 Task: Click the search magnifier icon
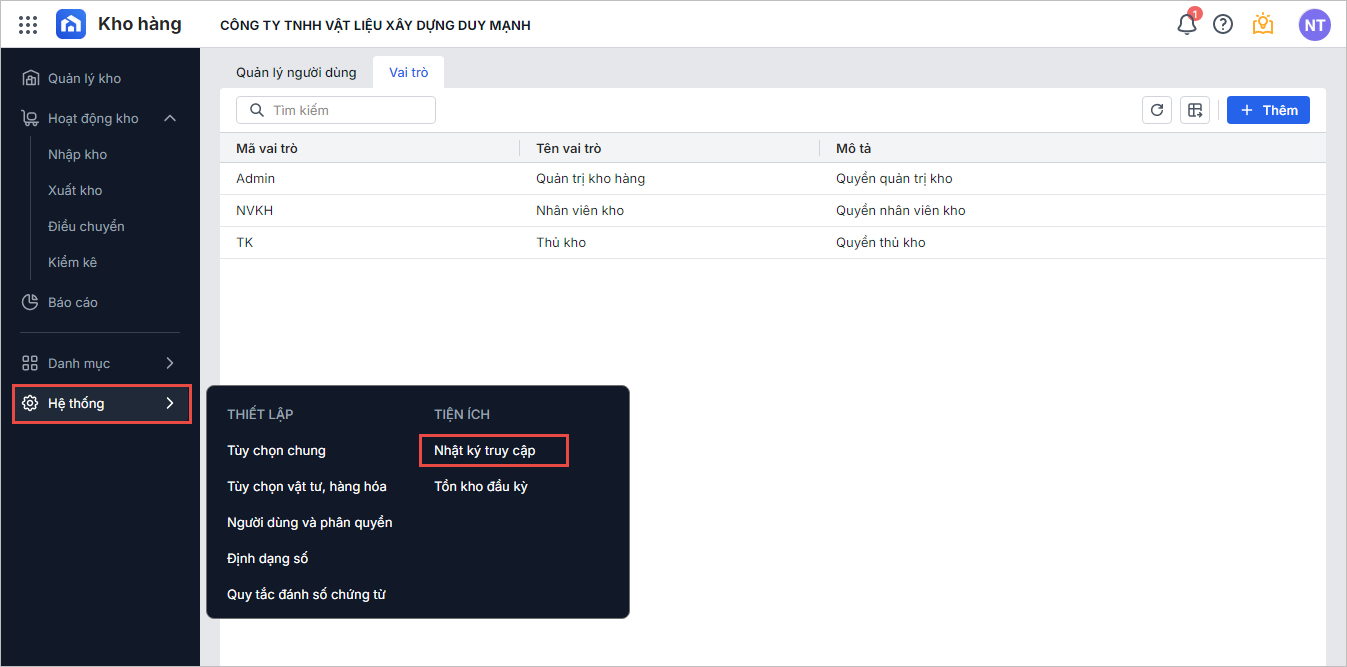click(x=257, y=110)
